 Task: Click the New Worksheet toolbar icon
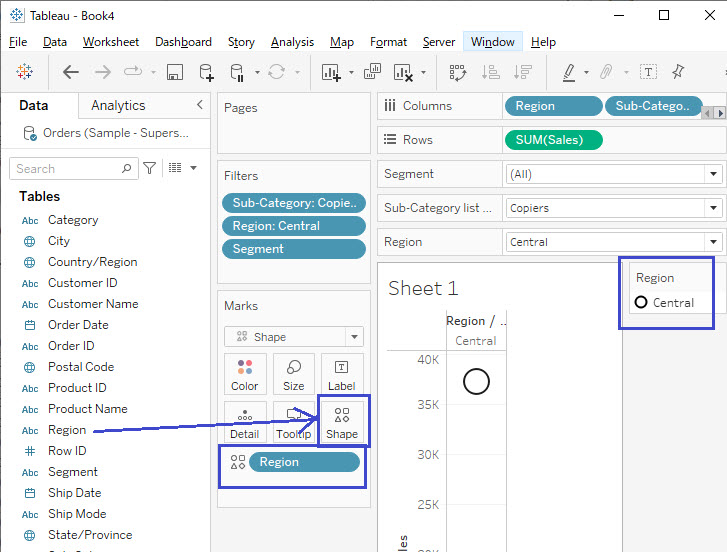pyautogui.click(x=331, y=72)
